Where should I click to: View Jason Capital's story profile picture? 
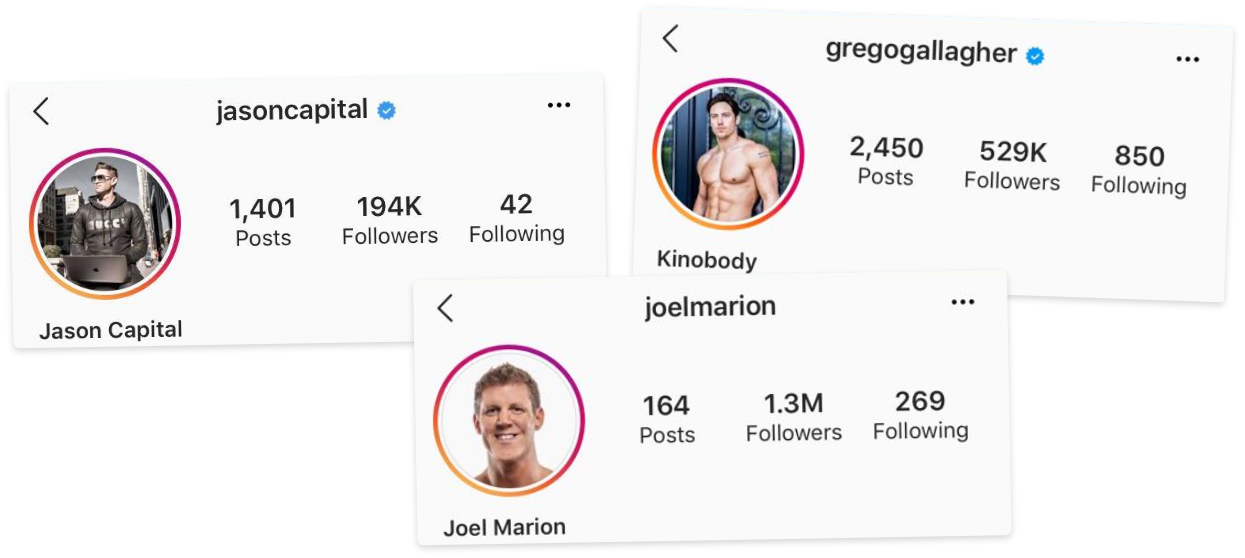coord(105,224)
